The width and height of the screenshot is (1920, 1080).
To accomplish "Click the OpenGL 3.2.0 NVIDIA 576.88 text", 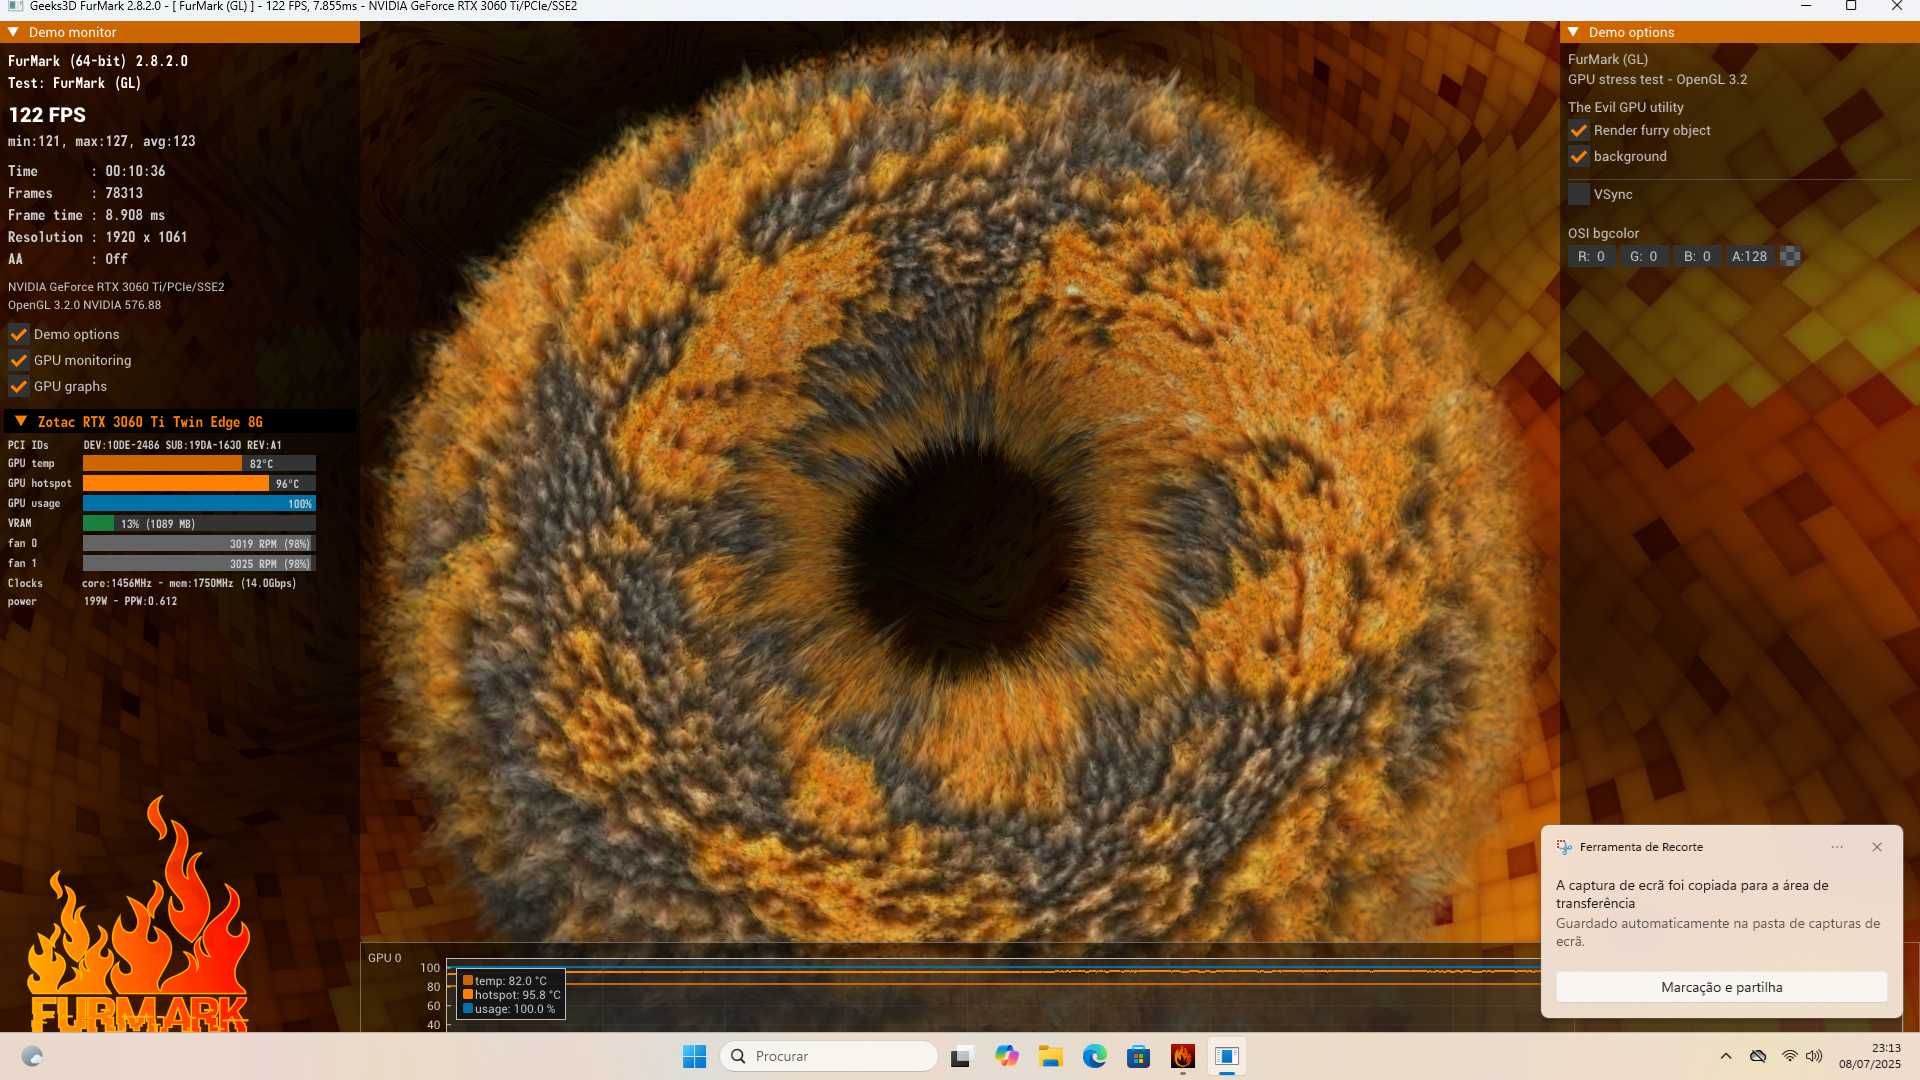I will (x=84, y=305).
